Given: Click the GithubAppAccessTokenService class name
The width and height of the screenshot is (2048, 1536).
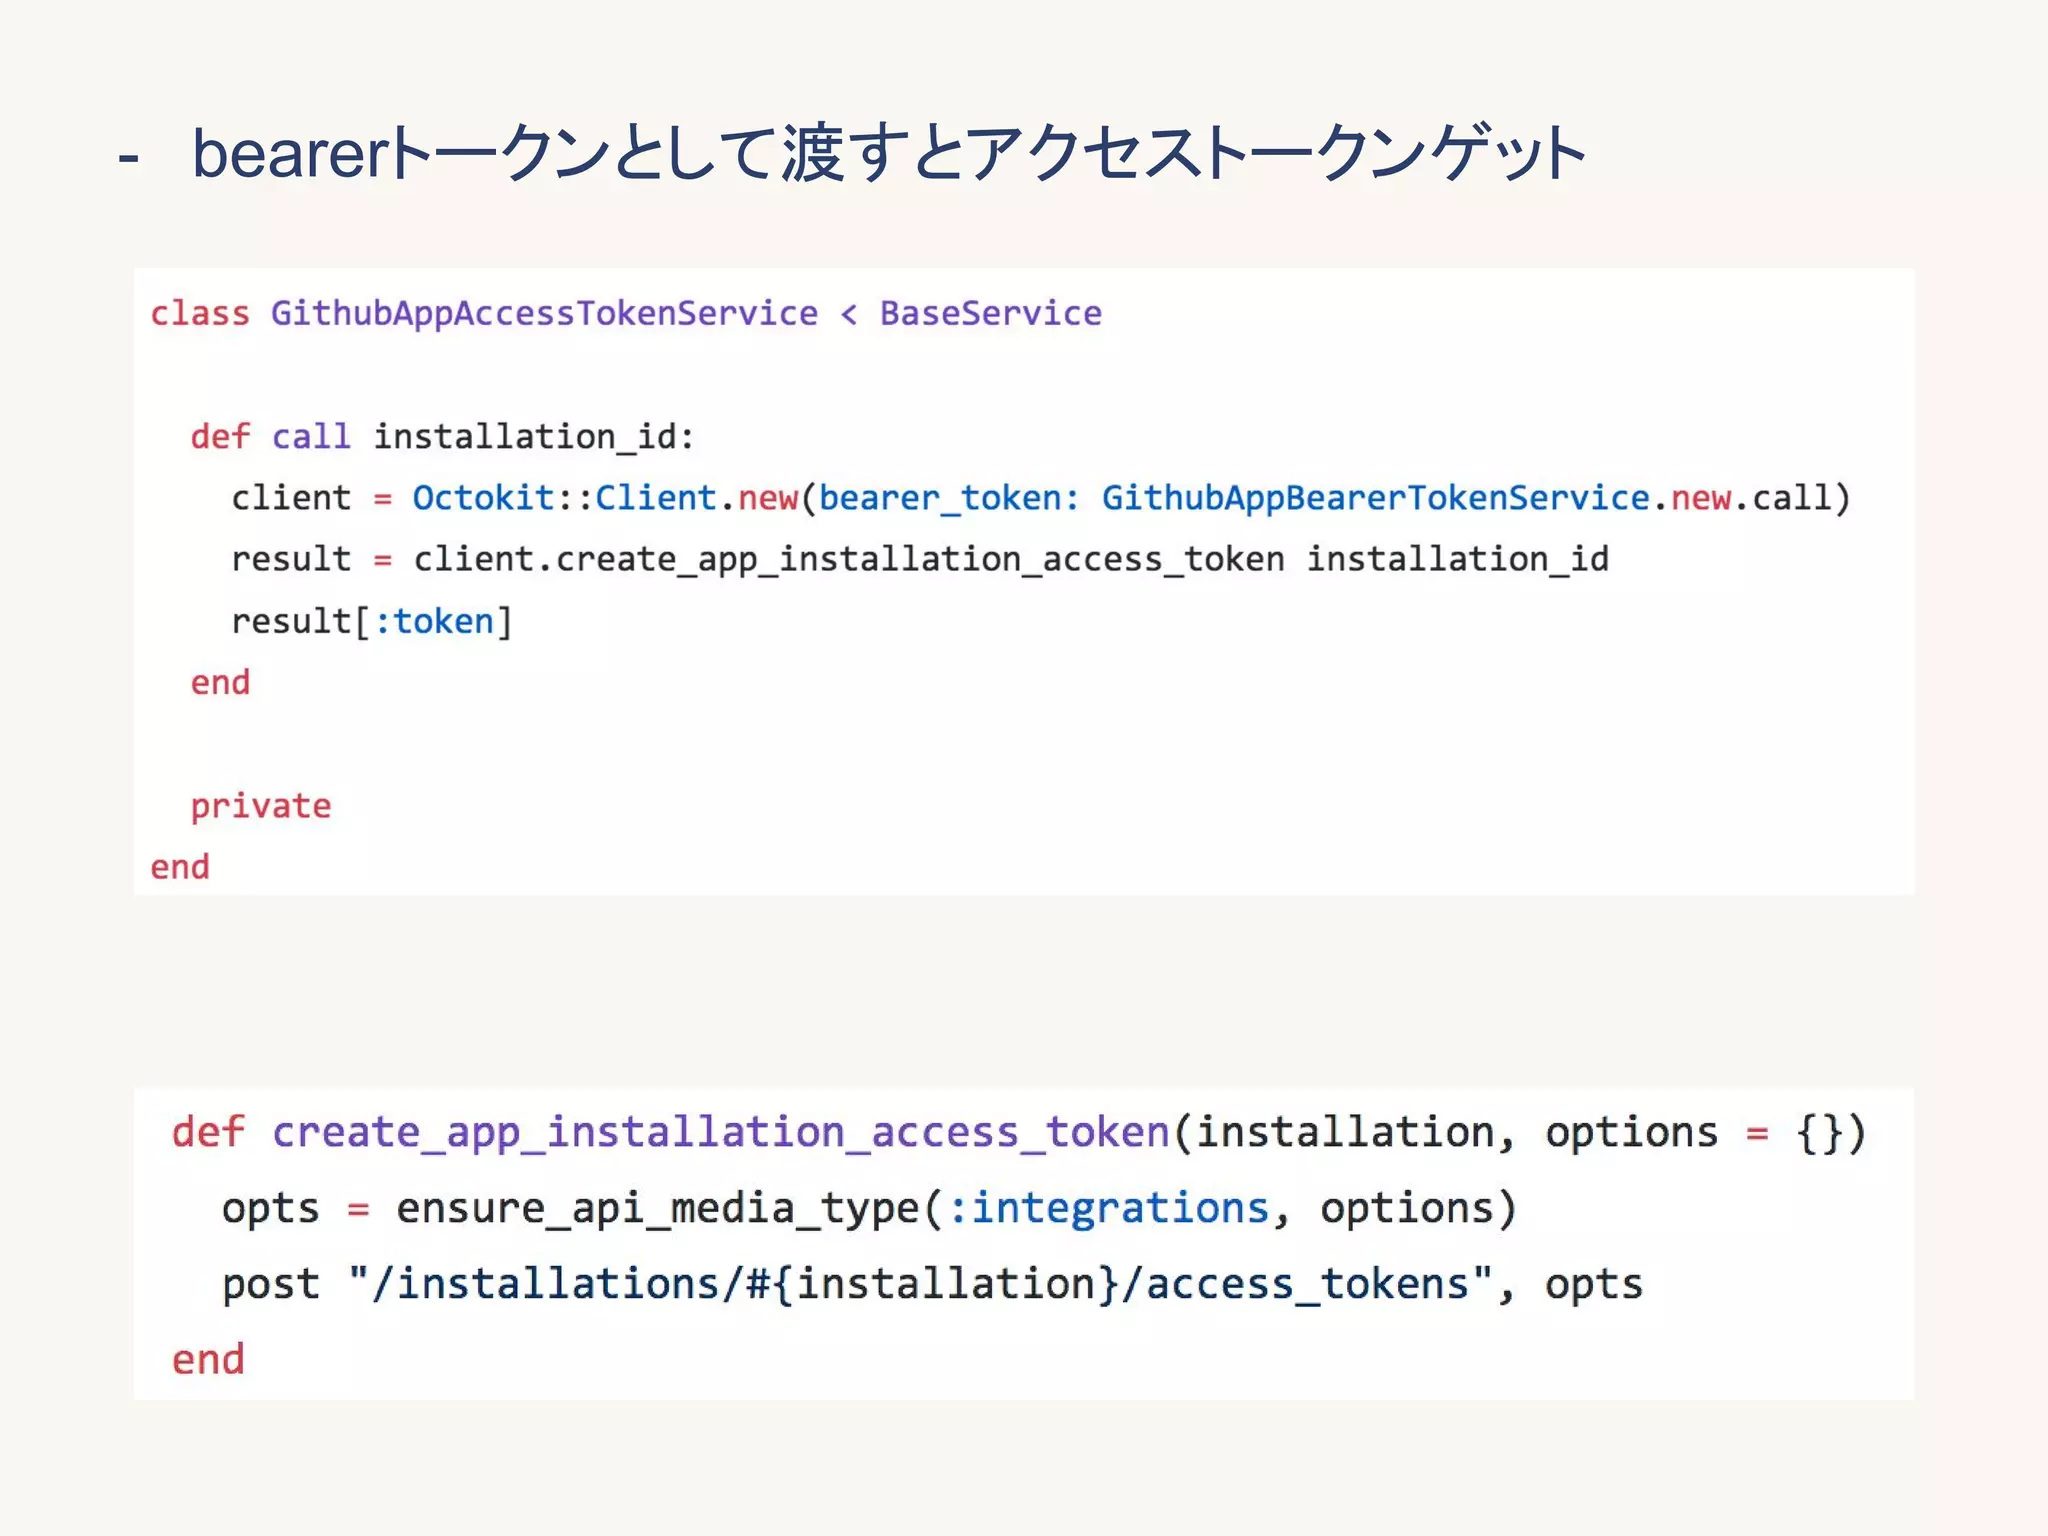Looking at the screenshot, I should (544, 313).
